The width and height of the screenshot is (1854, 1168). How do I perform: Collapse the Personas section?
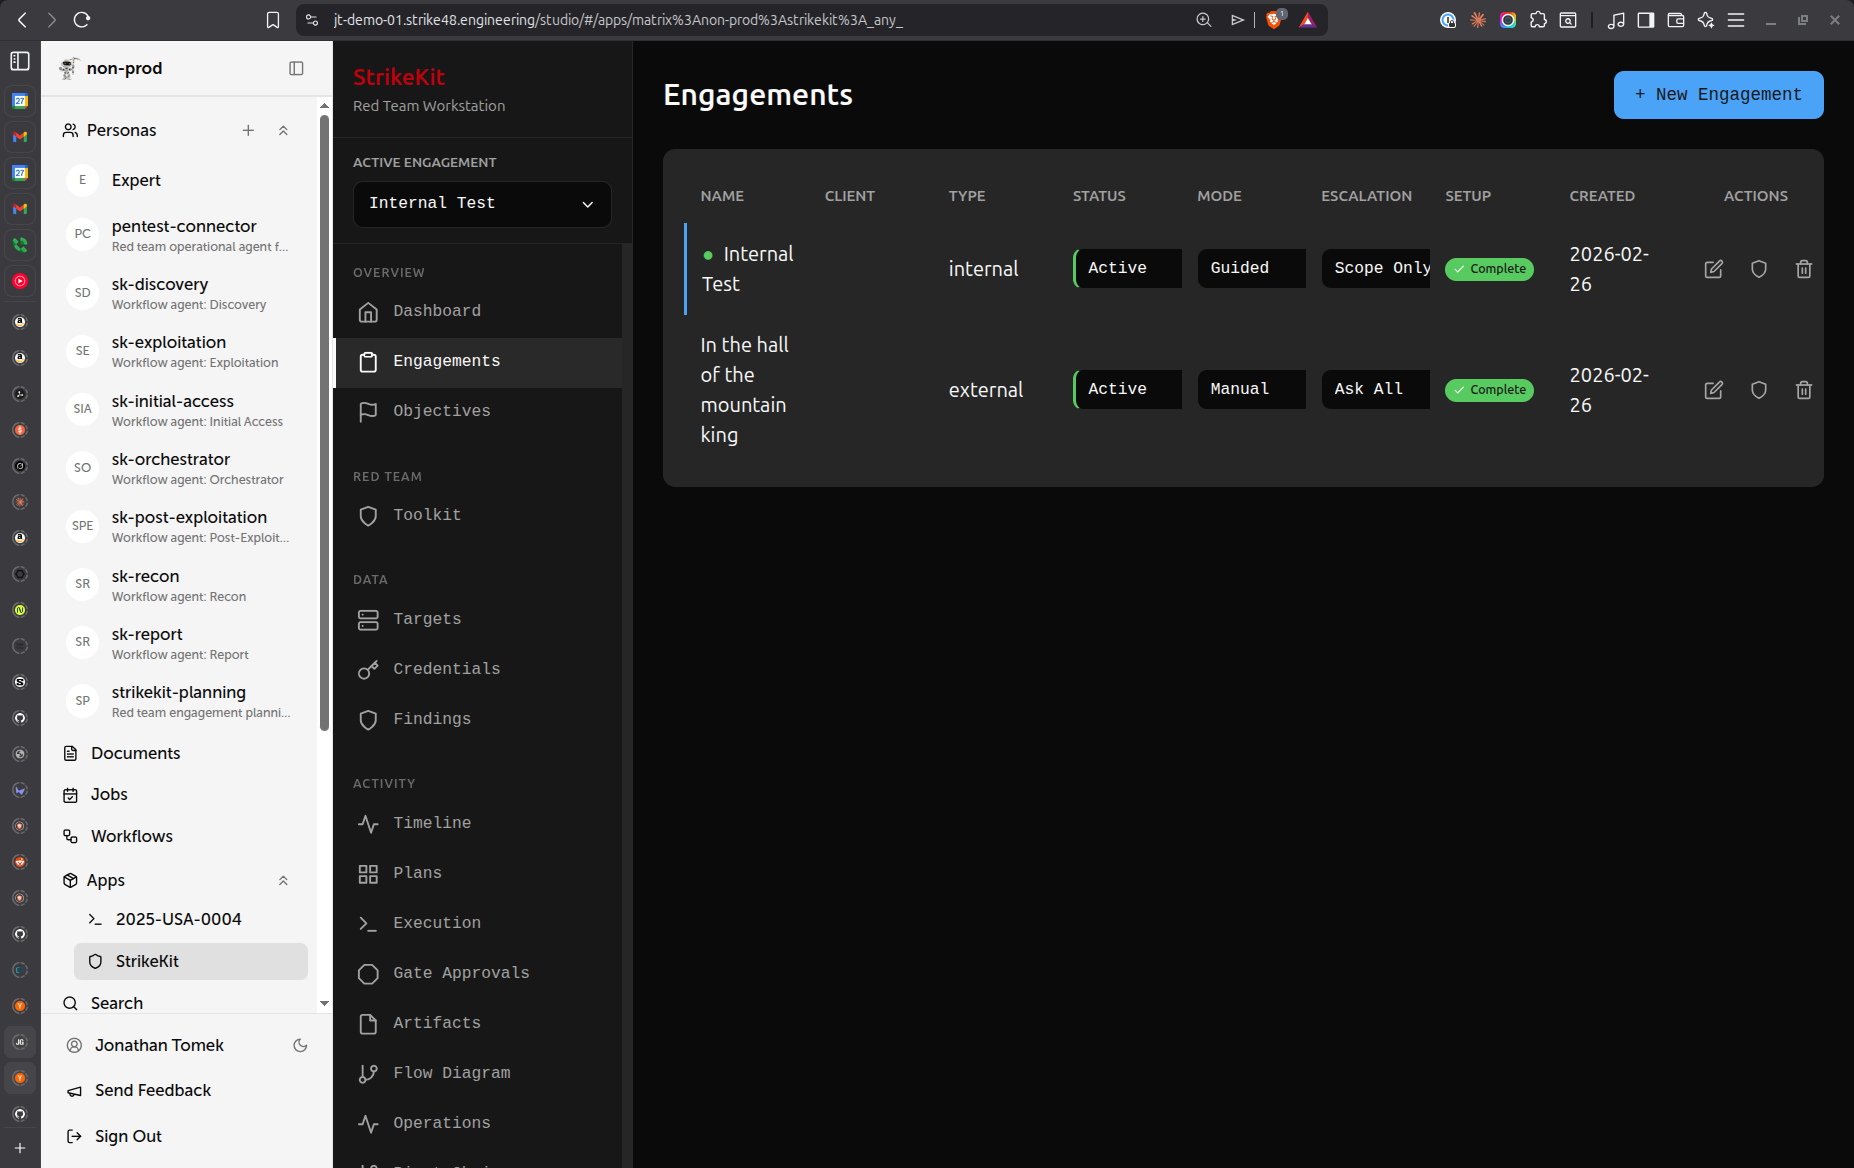coord(283,130)
